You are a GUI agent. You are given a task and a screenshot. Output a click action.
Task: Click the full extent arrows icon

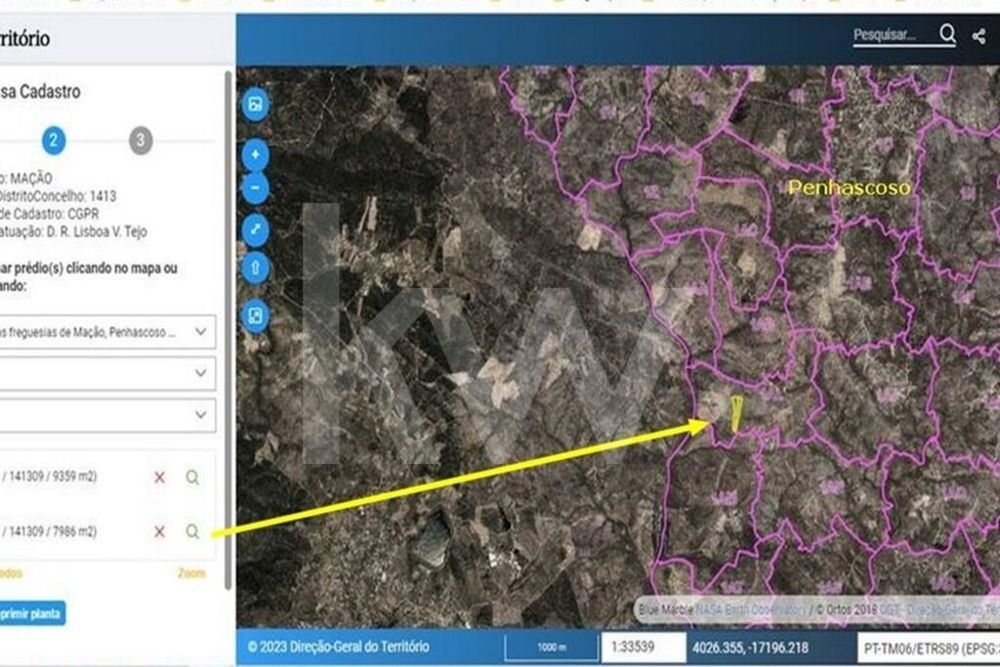255,230
